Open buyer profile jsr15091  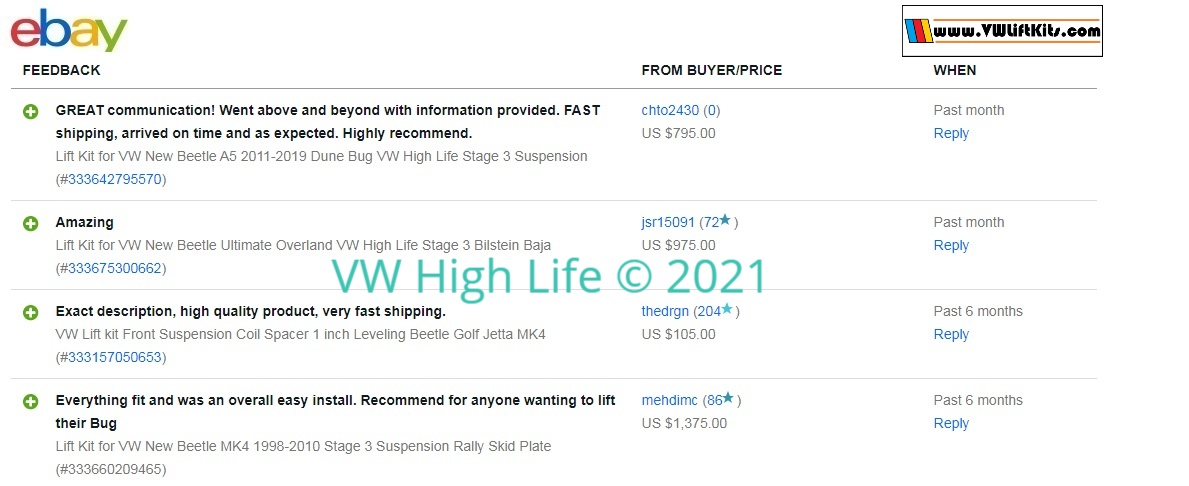[x=668, y=223]
